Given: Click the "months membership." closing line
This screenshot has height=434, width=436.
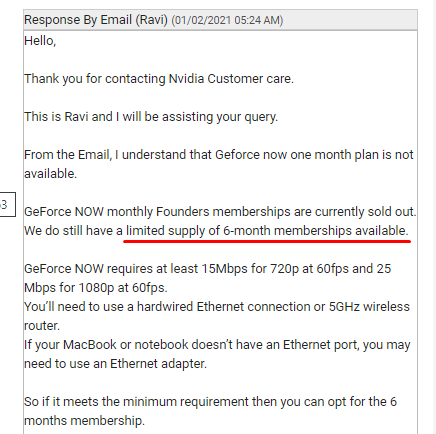Looking at the screenshot, I should click(x=84, y=421).
